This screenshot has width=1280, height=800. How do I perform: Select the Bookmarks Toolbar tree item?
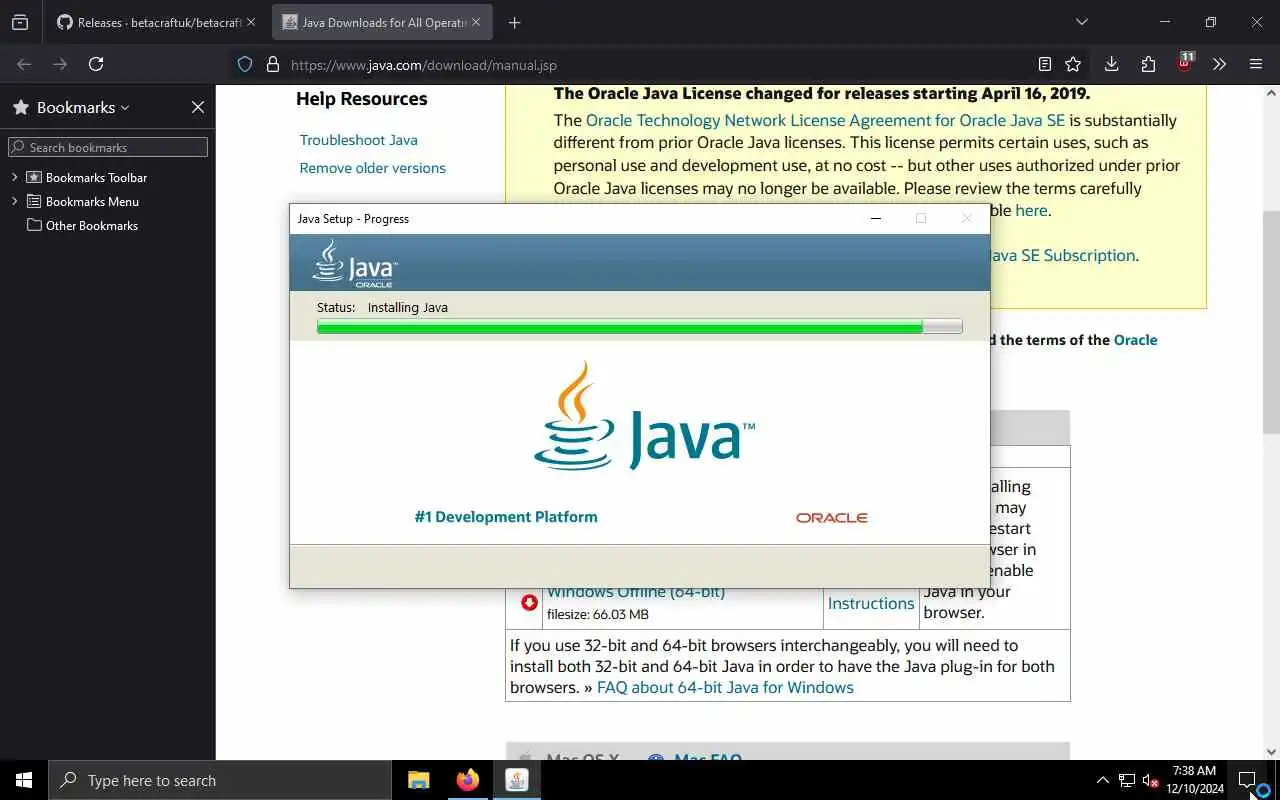pyautogui.click(x=96, y=177)
